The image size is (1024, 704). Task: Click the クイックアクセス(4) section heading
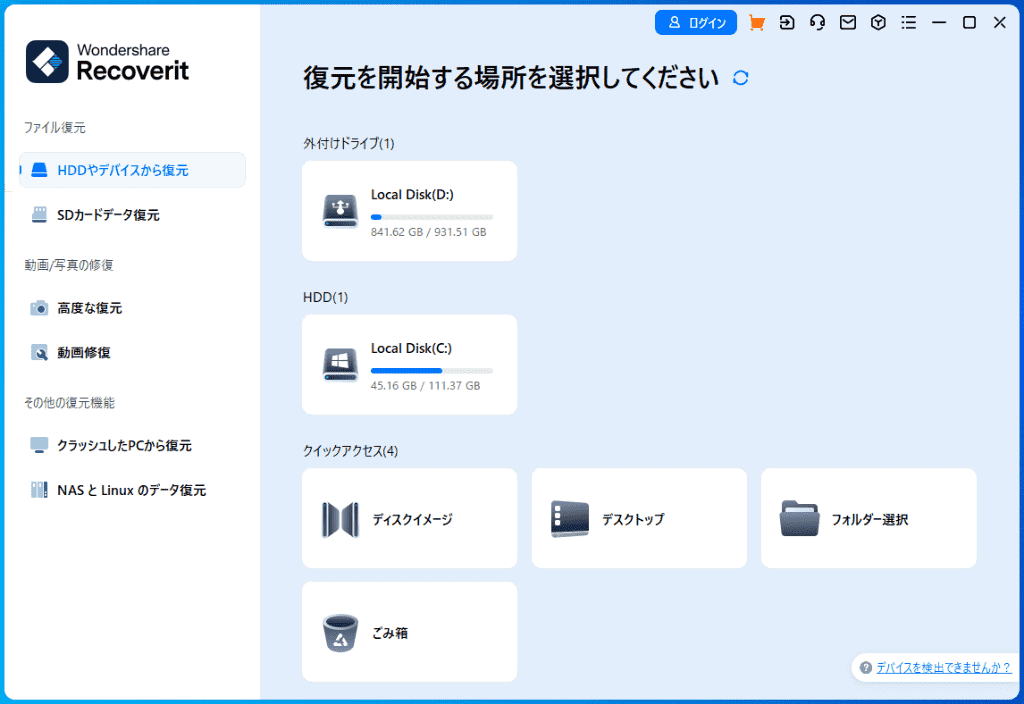pos(350,451)
